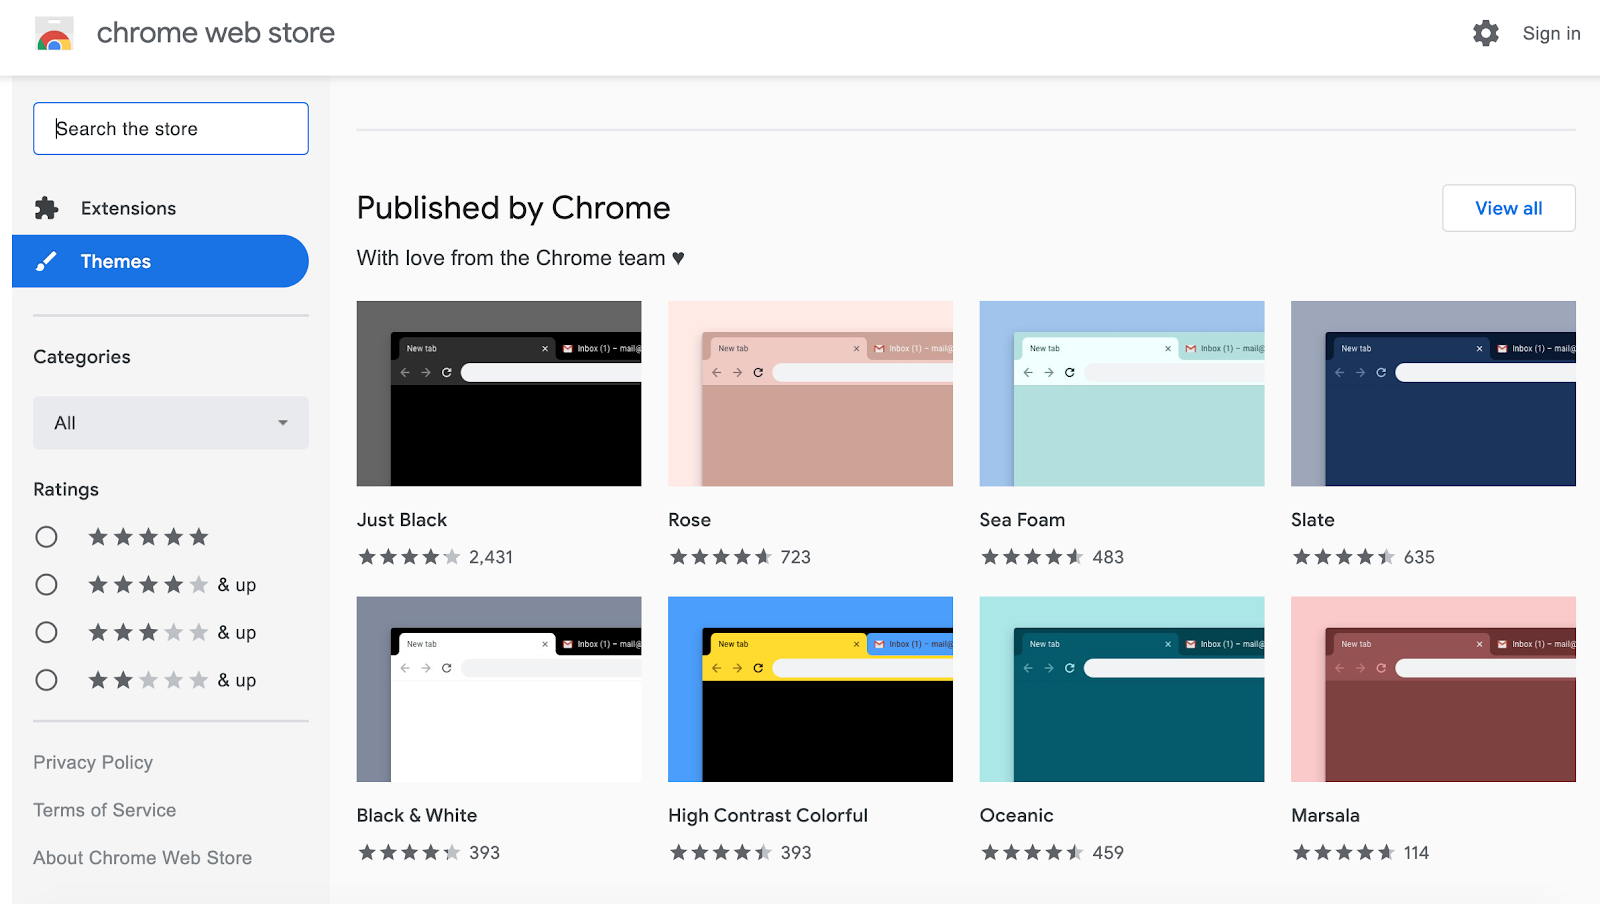The height and width of the screenshot is (904, 1600).
Task: Open the High Contrast Colorful theme thumbnail
Action: (810, 689)
